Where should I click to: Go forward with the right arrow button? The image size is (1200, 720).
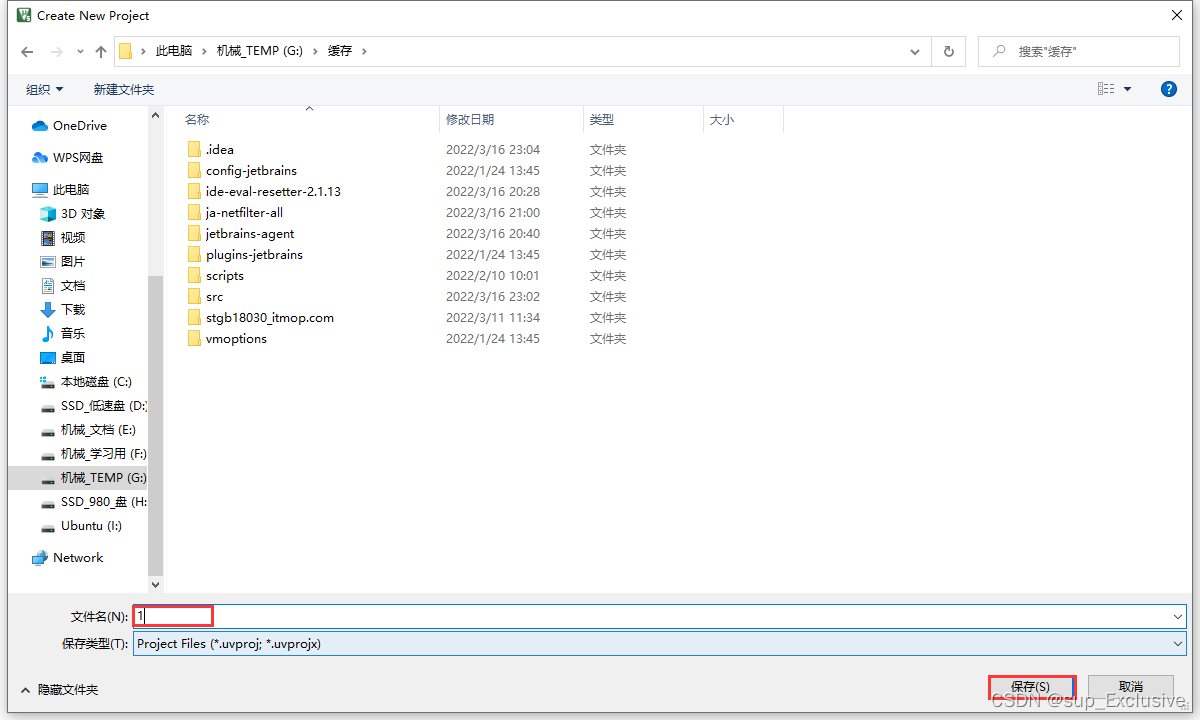pyautogui.click(x=57, y=51)
